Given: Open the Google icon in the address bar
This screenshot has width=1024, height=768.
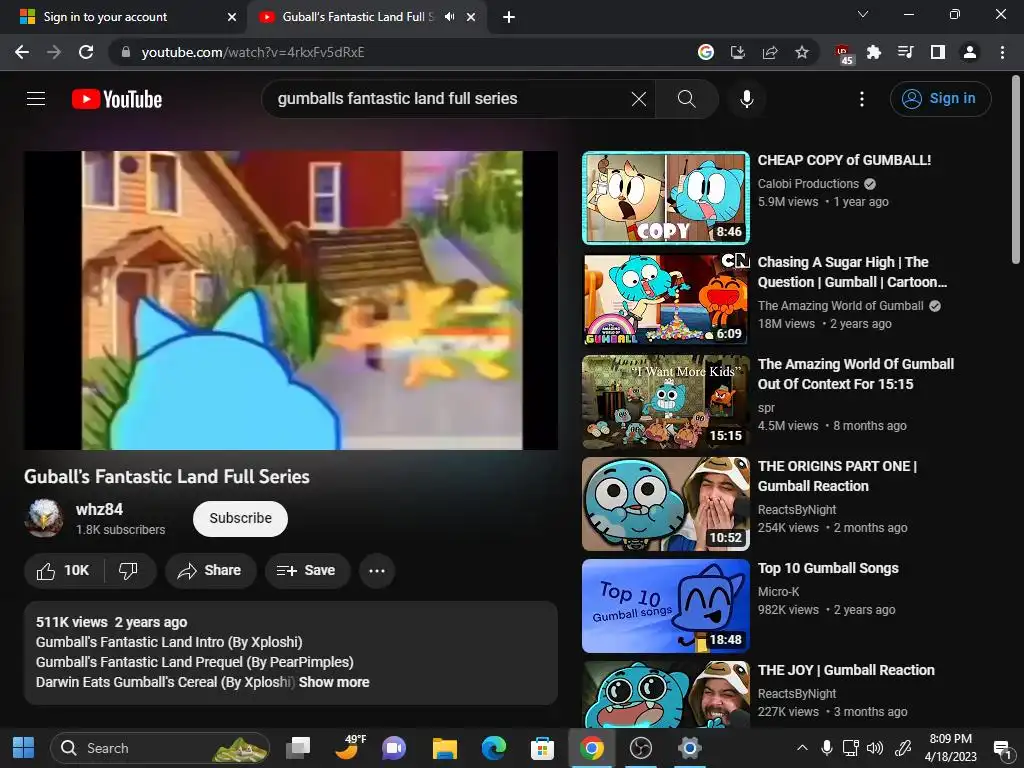Looking at the screenshot, I should click(x=706, y=52).
